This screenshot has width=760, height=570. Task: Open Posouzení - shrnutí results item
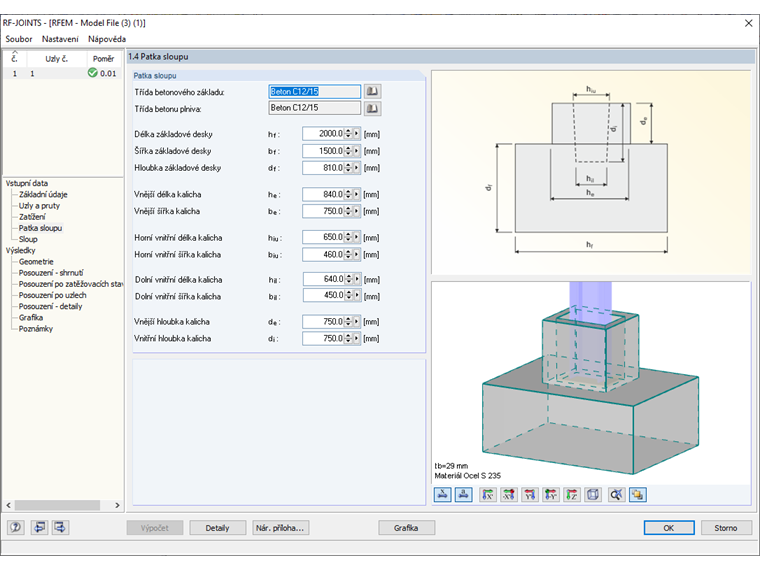[51, 272]
